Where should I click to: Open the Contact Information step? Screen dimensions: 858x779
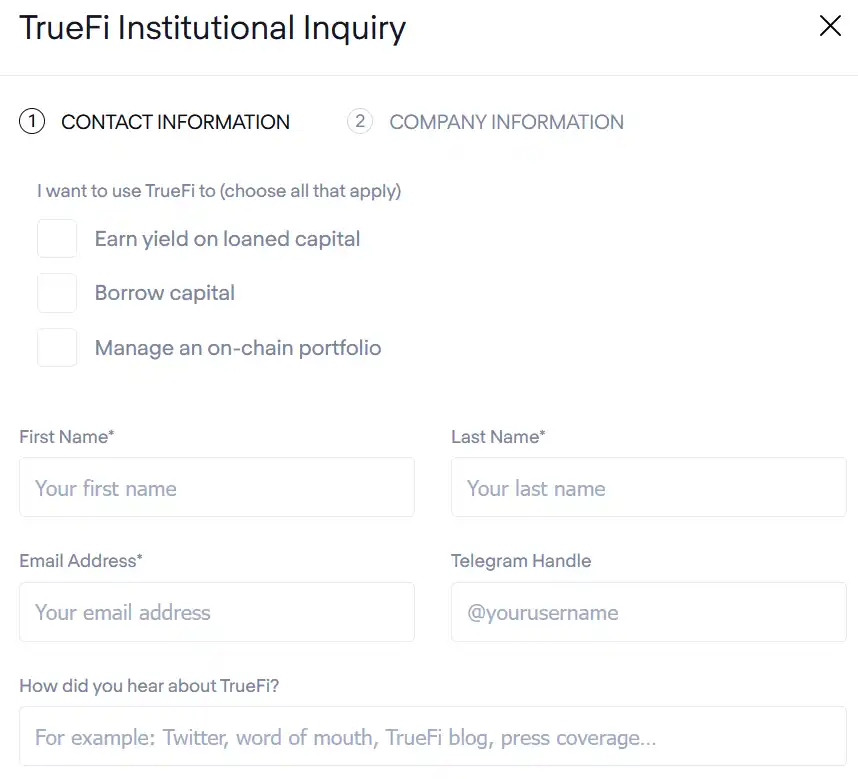pyautogui.click(x=175, y=122)
